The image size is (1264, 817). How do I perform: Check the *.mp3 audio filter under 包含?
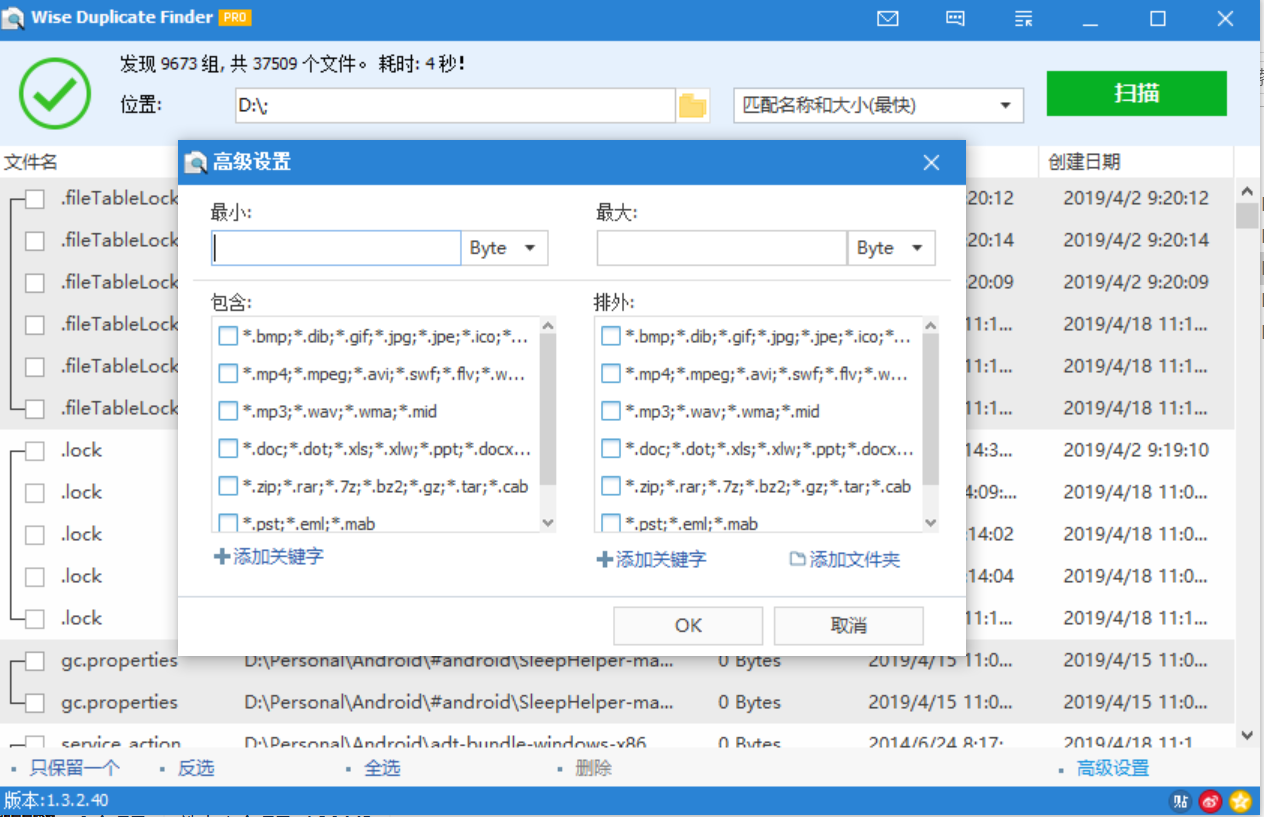(227, 411)
